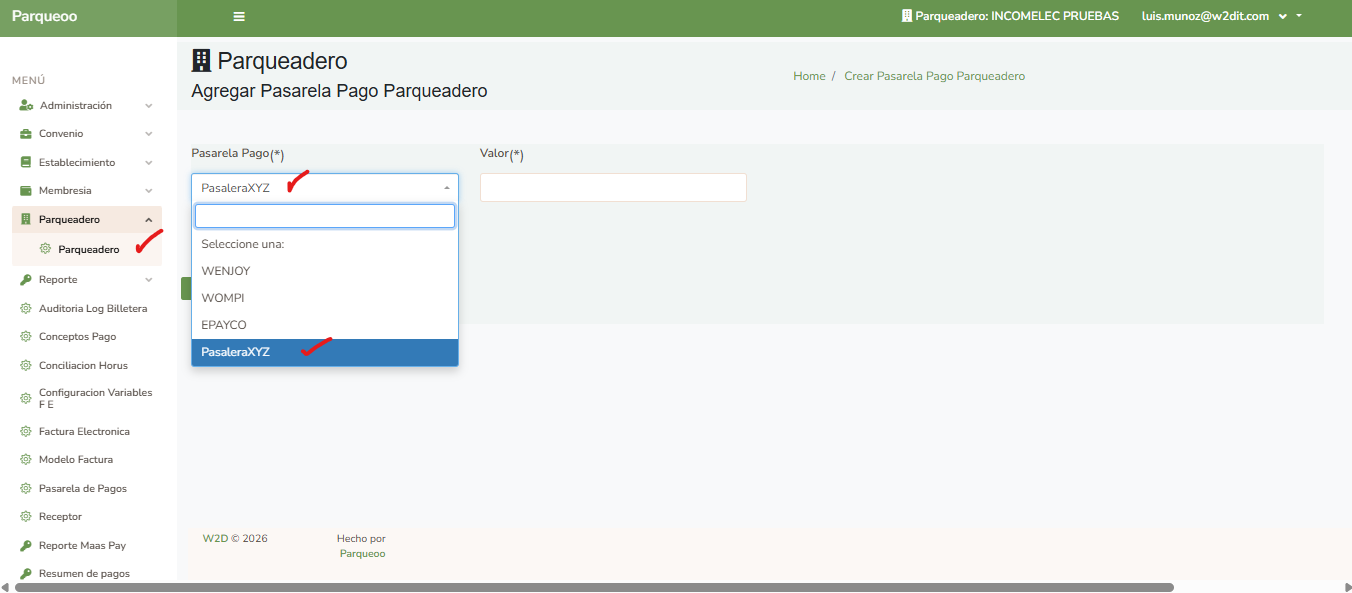Screen dimensions: 1352x593
Task: Choose EPAYCO payment gateway option
Action: coord(224,325)
